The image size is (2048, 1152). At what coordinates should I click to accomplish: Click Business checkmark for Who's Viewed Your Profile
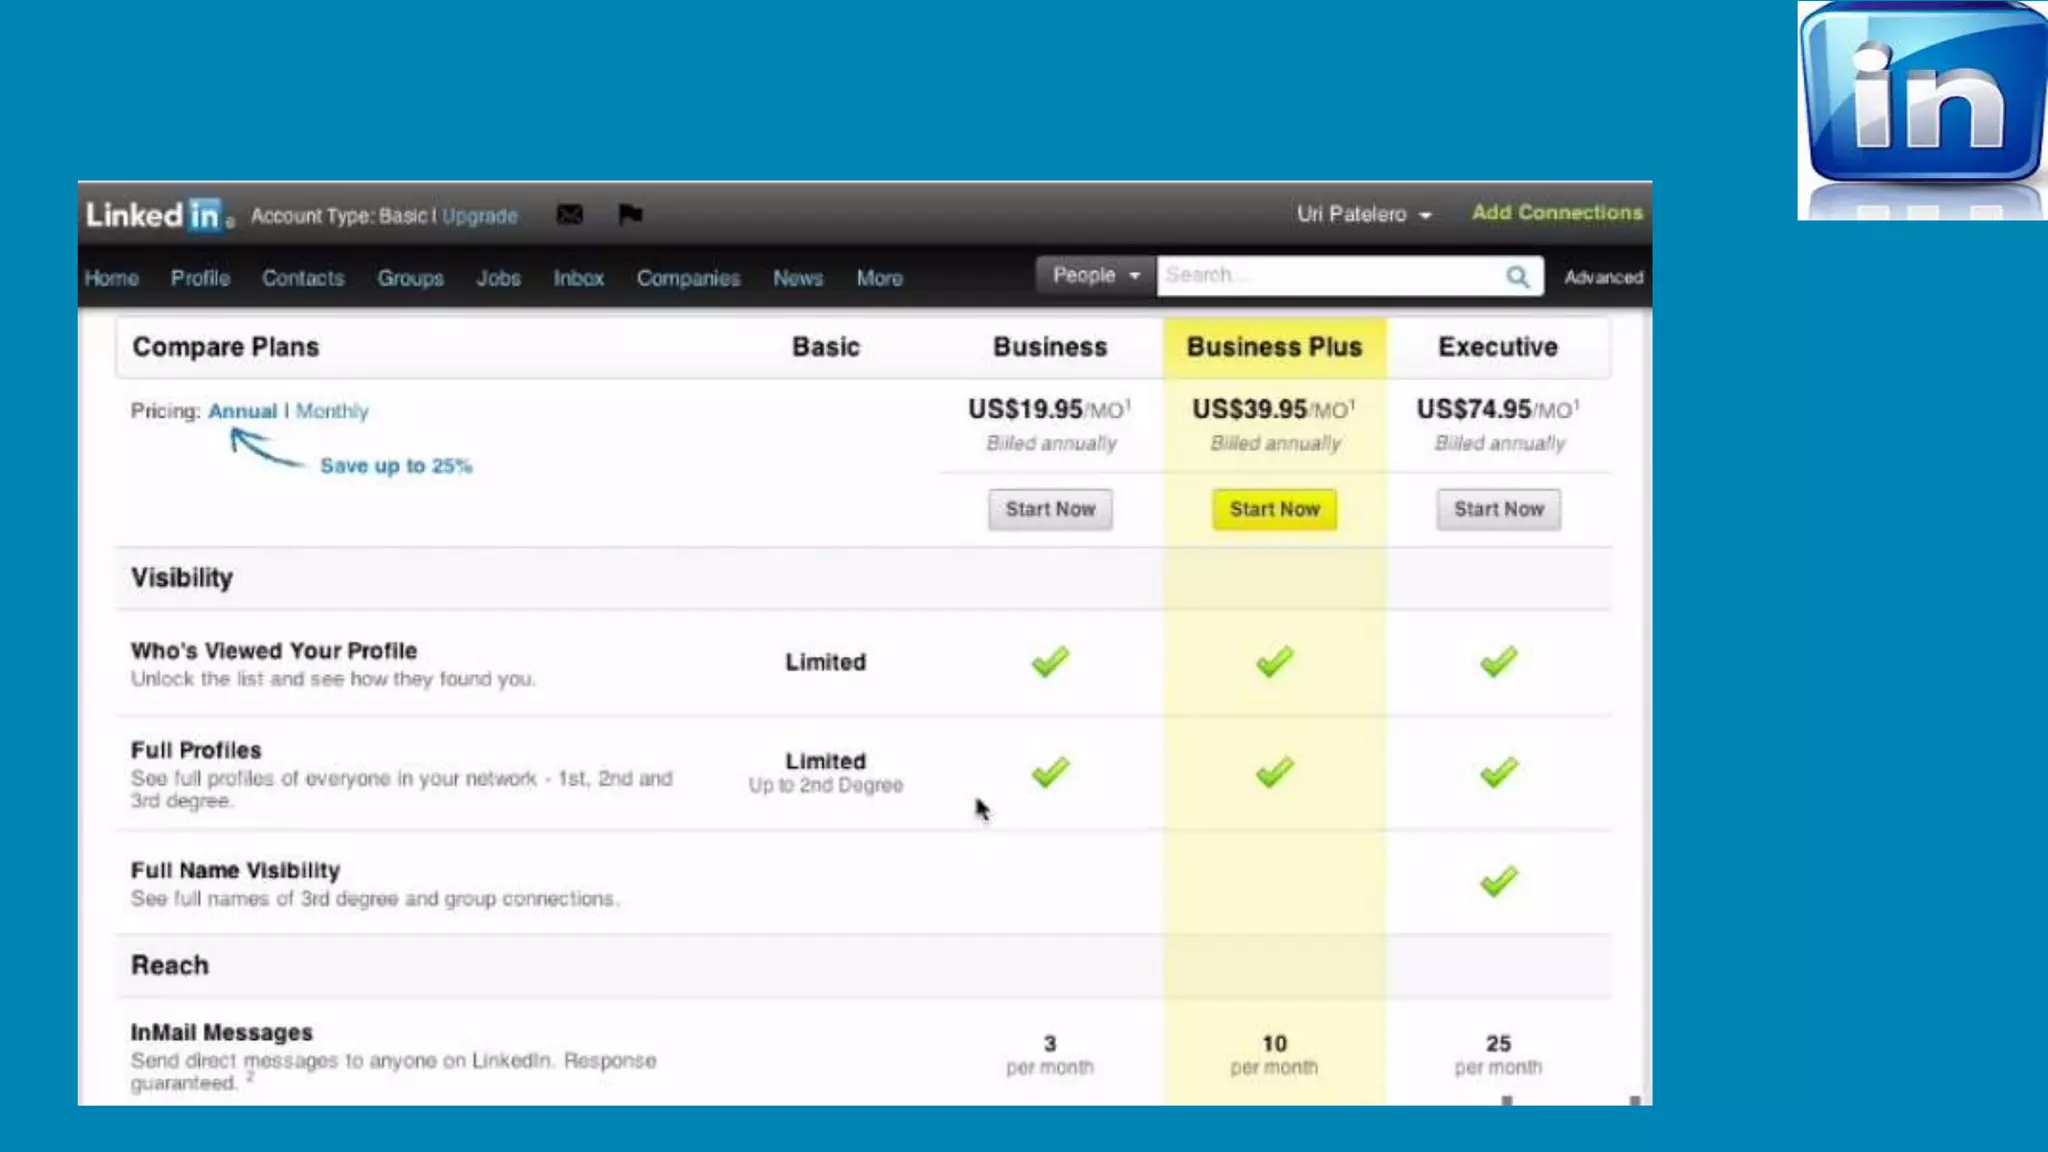click(1050, 662)
